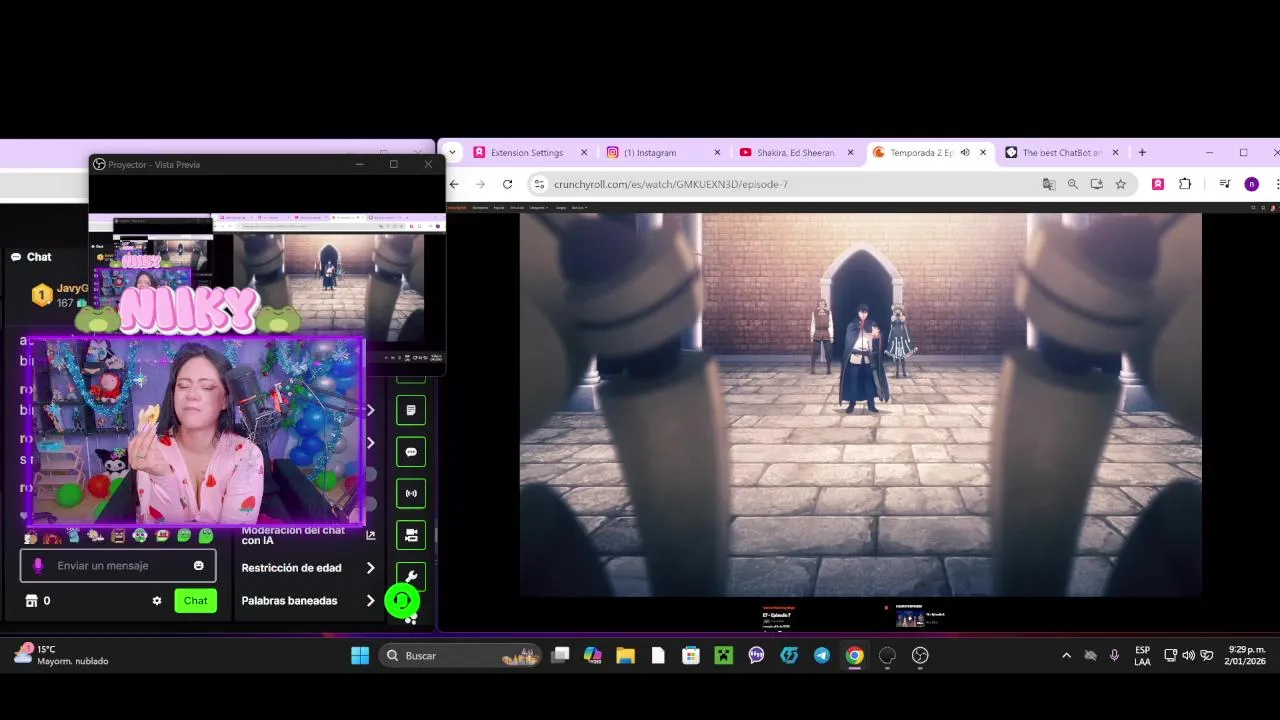Screen dimensions: 1280x720
Task: Open the channel points store icon
Action: [31, 601]
